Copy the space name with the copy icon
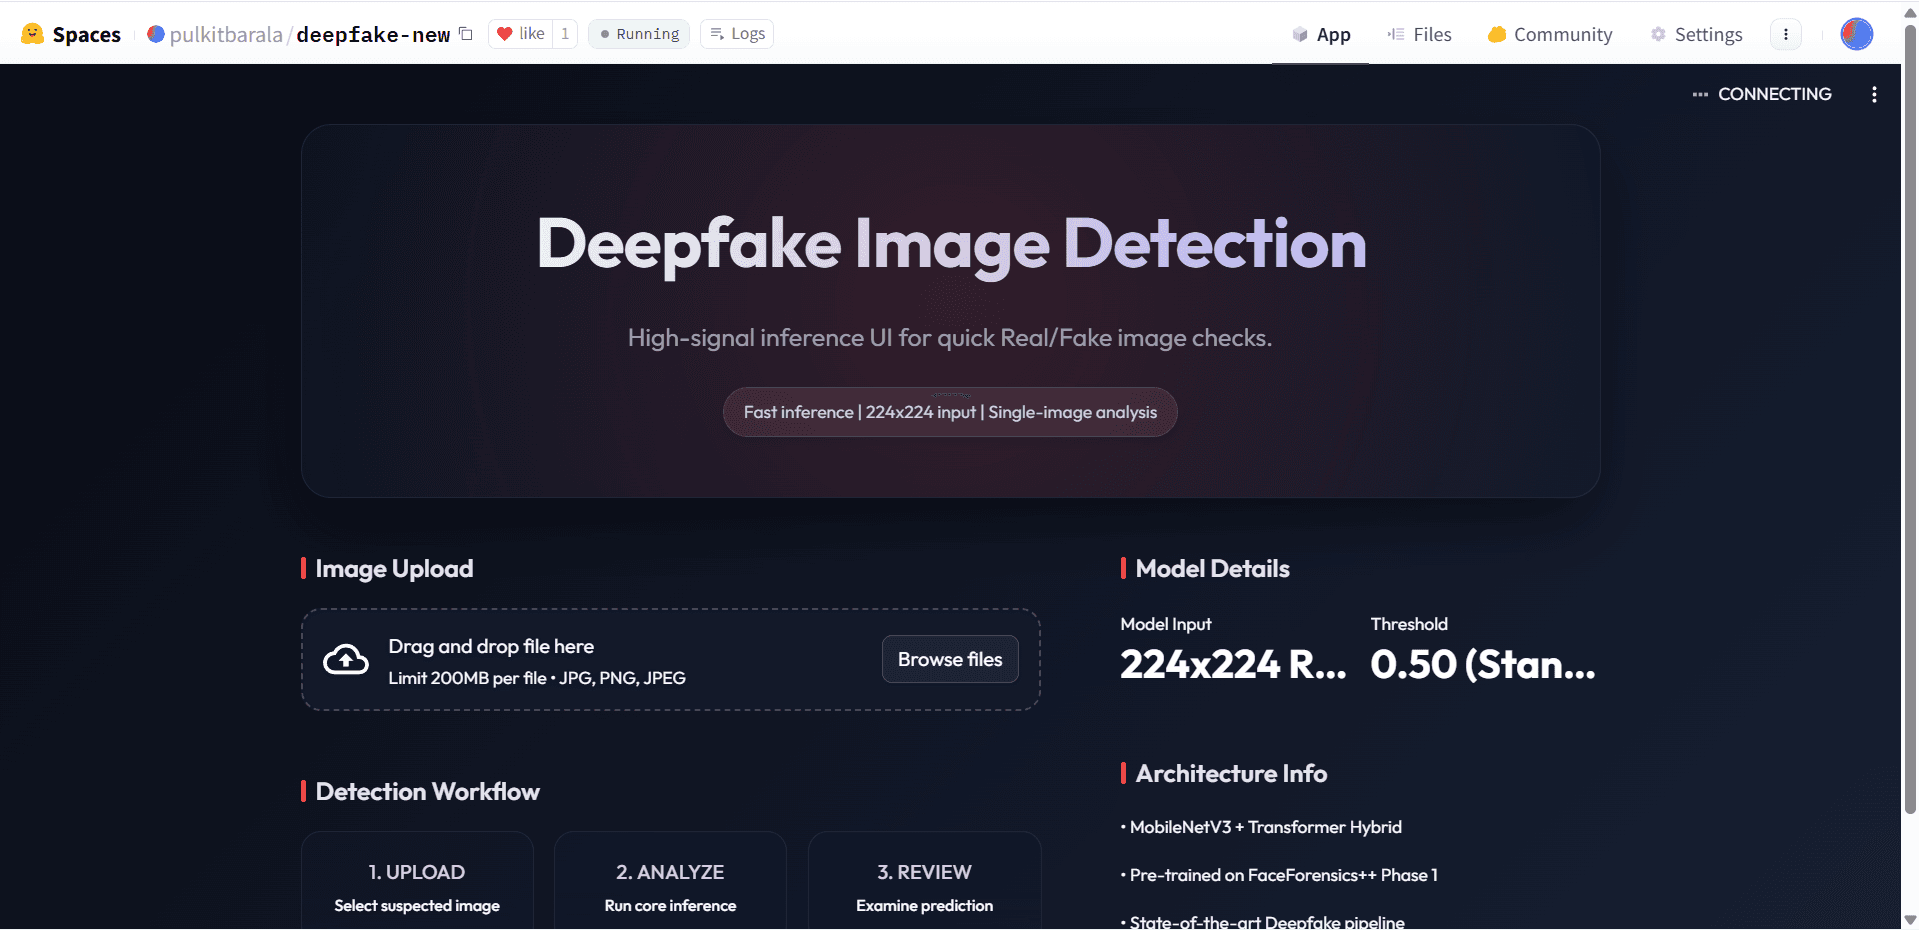 (466, 34)
